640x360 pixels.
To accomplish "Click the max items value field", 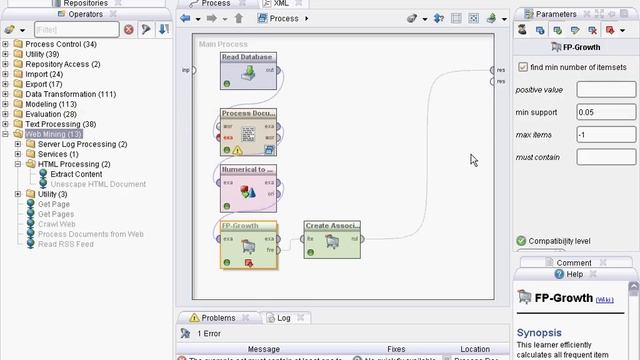I will click(606, 135).
